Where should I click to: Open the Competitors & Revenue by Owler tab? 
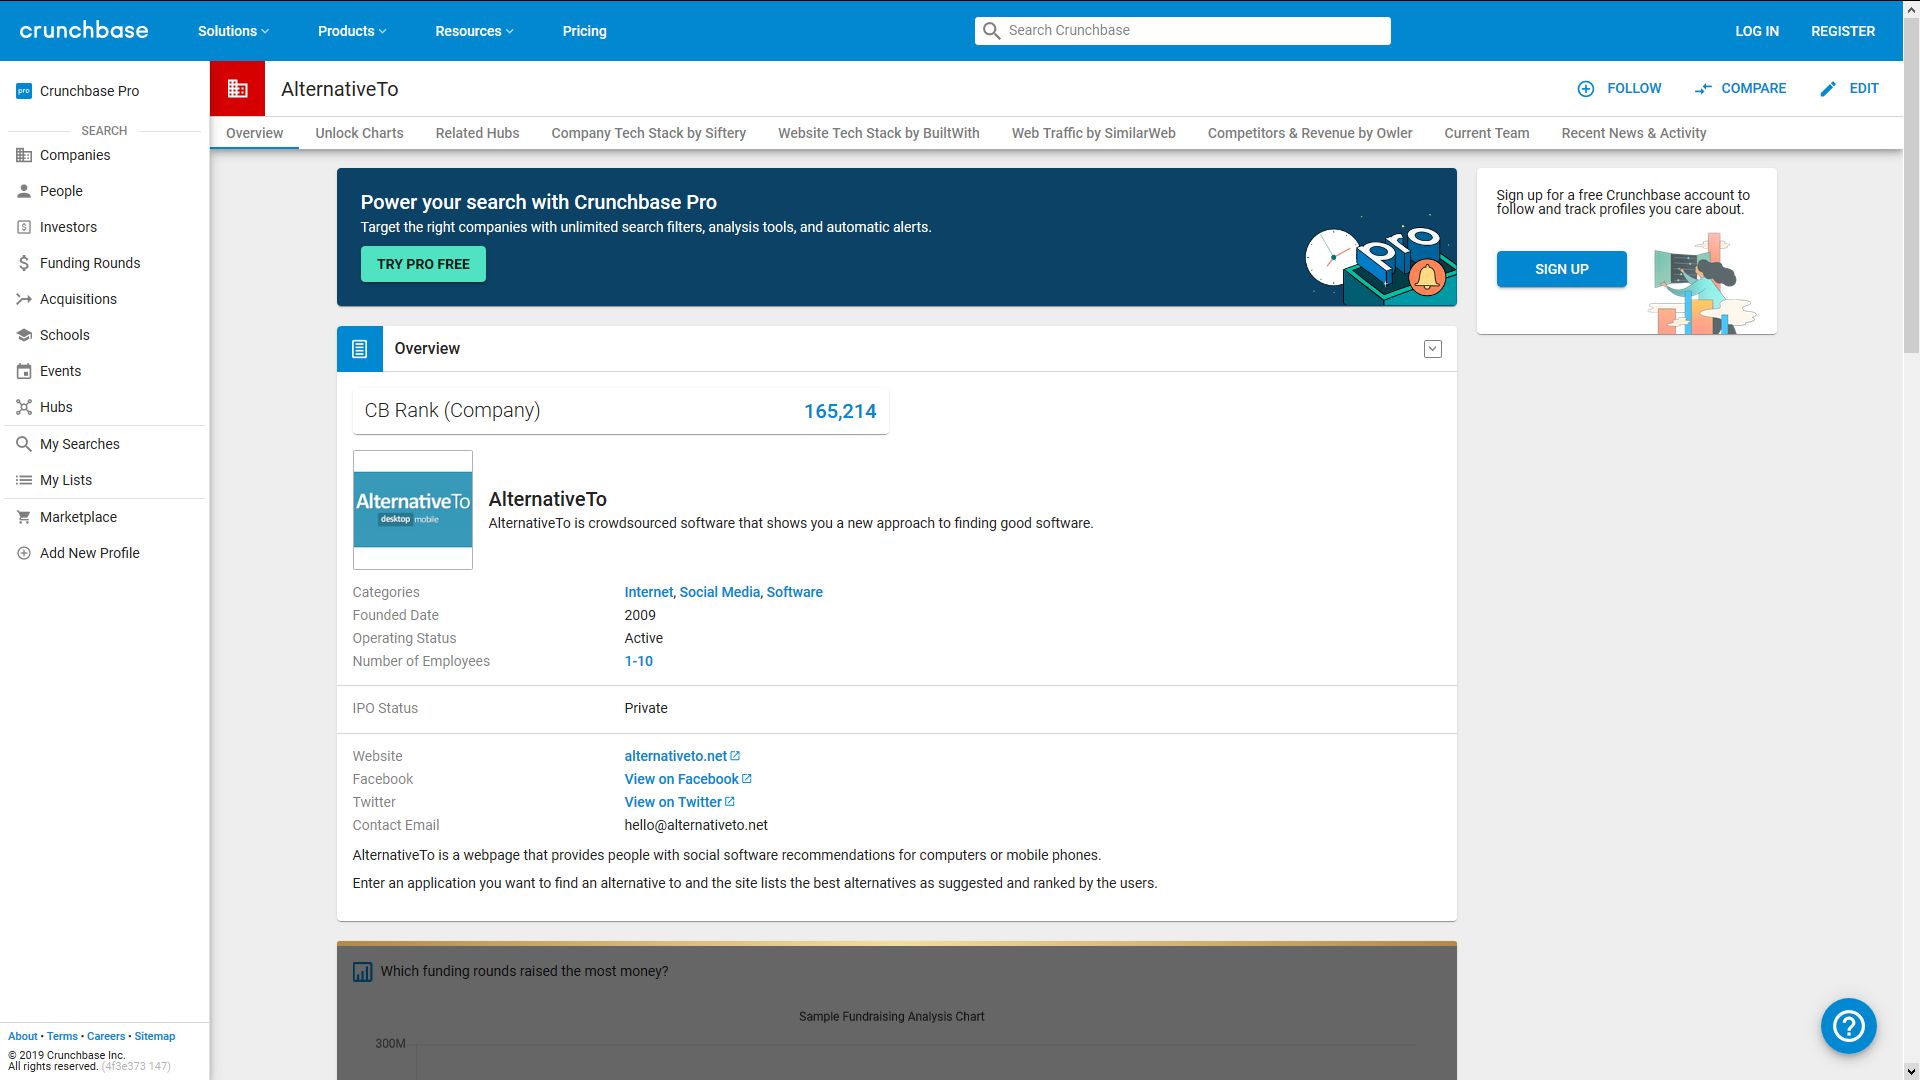(x=1309, y=133)
